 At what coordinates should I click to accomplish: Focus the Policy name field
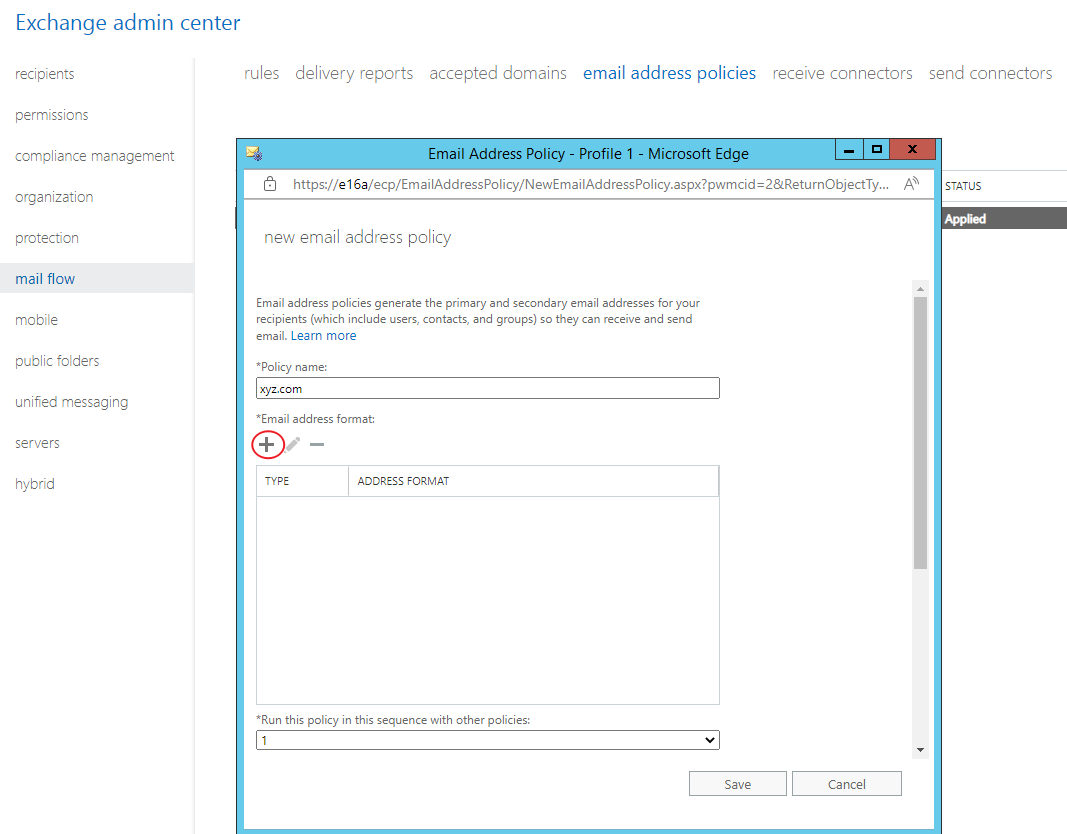click(487, 388)
